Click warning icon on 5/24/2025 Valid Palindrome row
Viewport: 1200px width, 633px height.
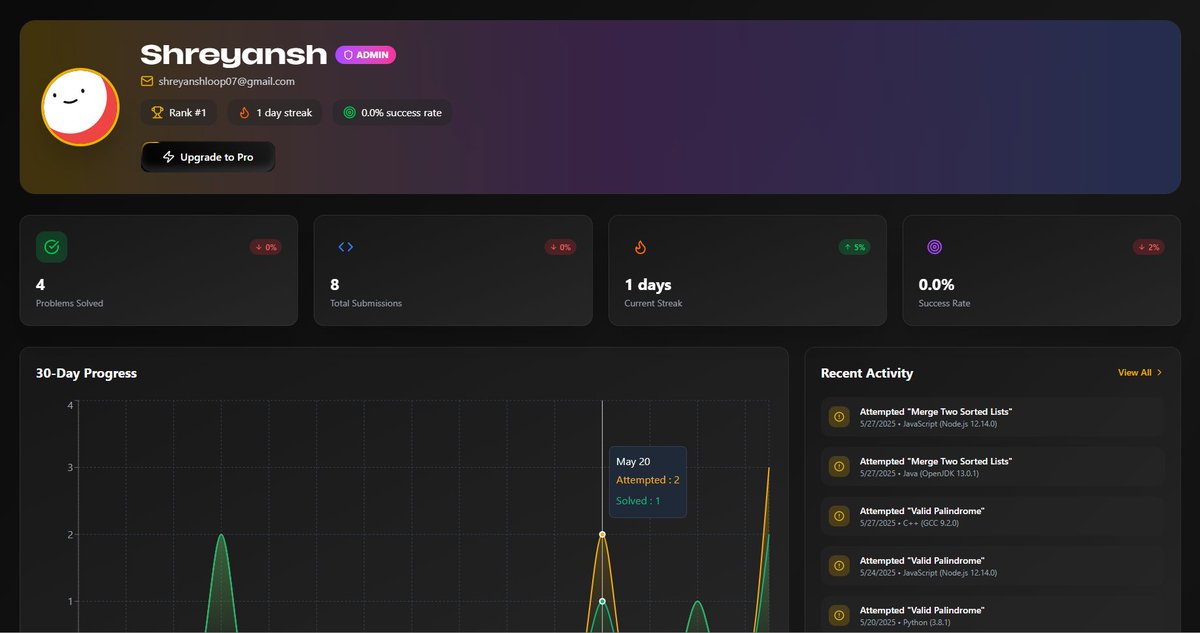pos(839,566)
